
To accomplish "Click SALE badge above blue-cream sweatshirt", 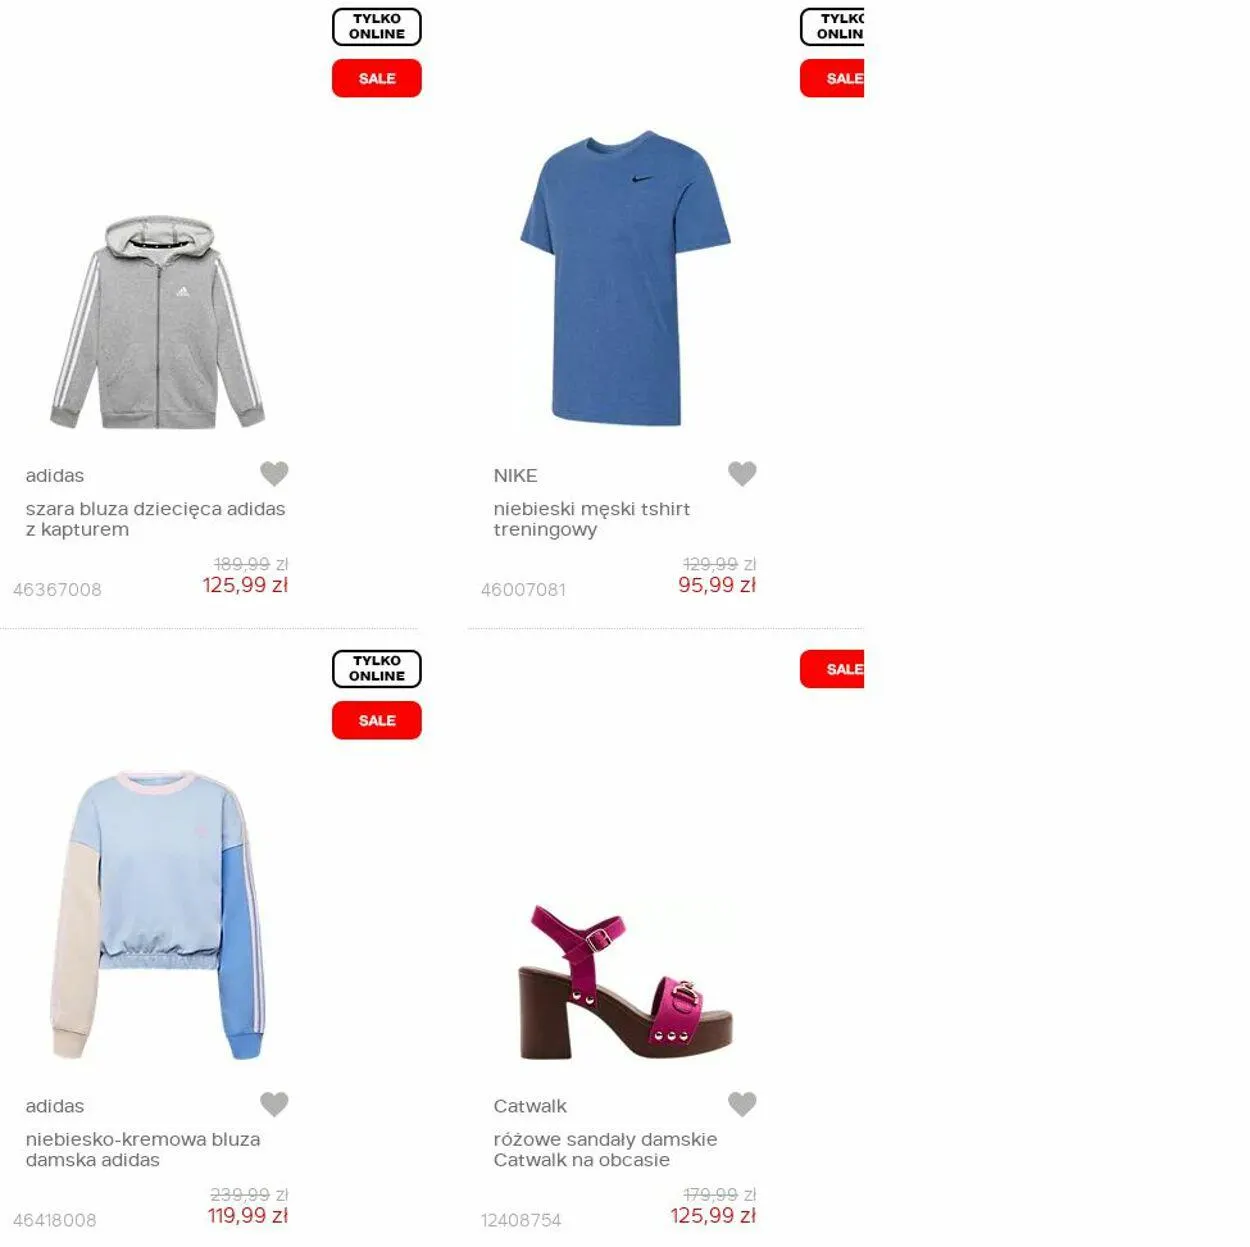I will click(377, 720).
